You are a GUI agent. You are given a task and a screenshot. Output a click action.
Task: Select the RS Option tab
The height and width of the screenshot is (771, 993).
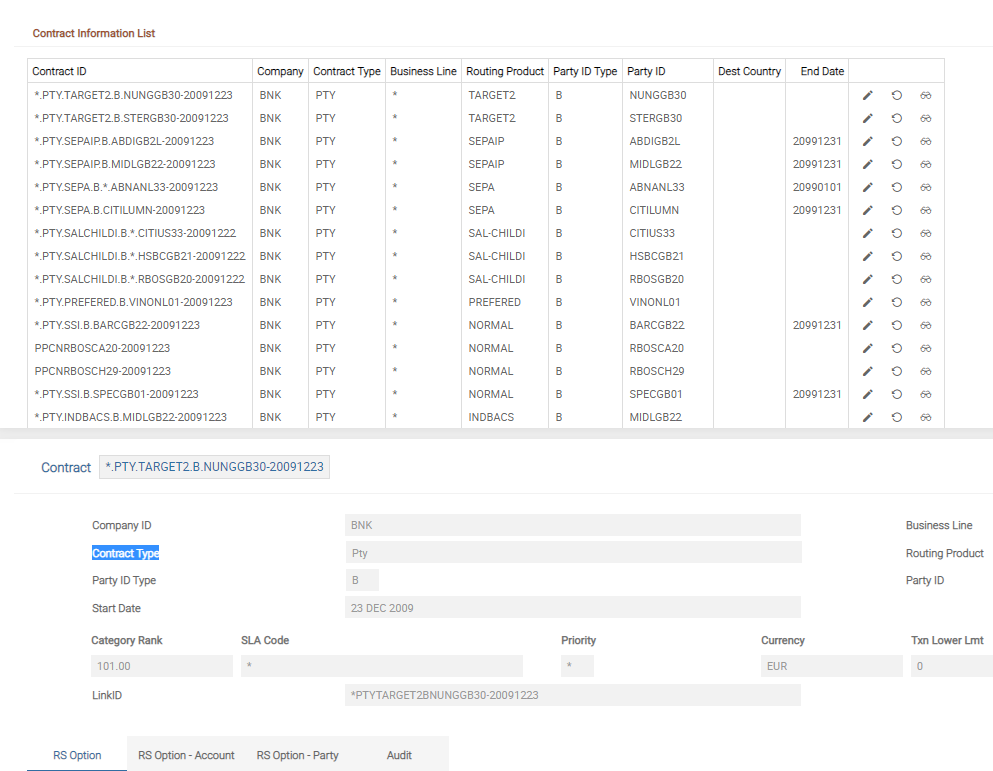click(x=77, y=755)
